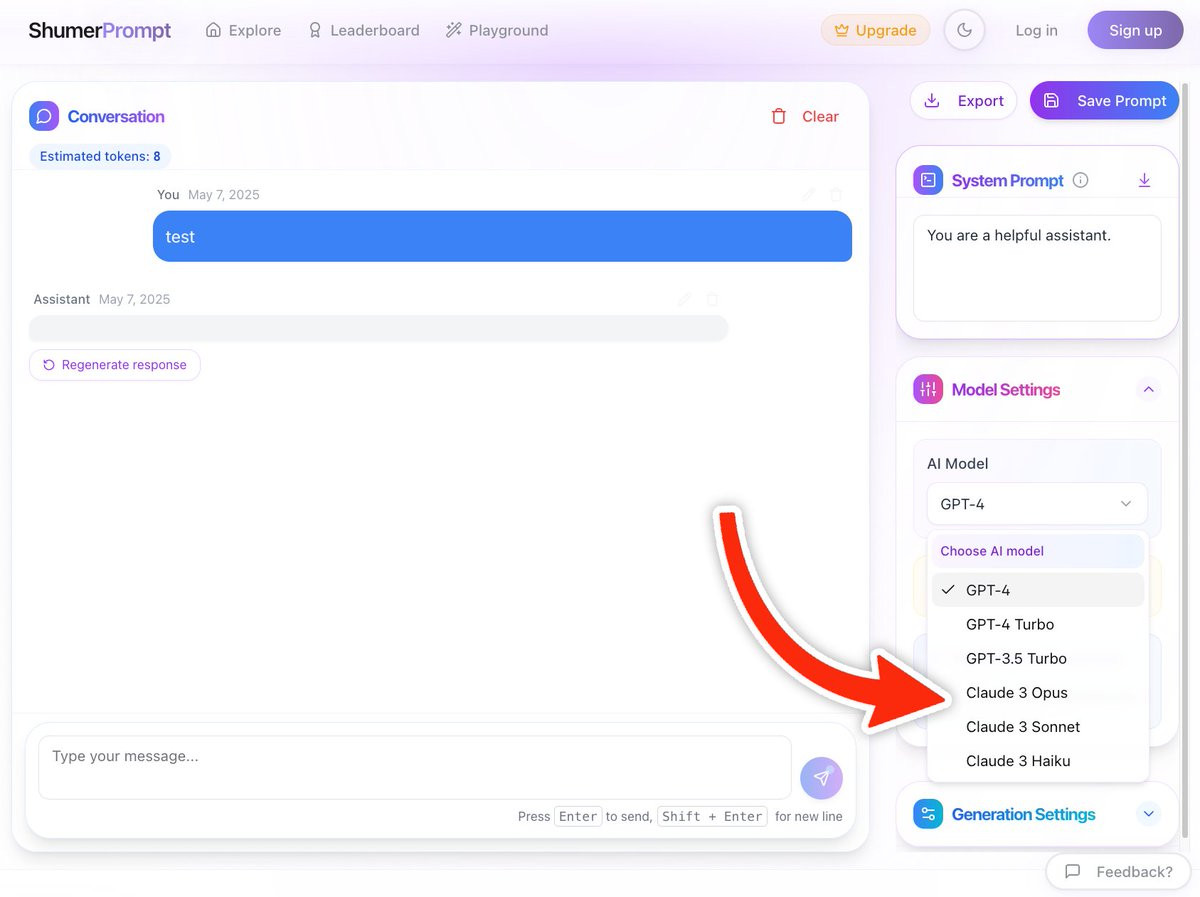Viewport: 1200px width, 897px height.
Task: Click the ShumerPrompt logo
Action: pos(100,30)
